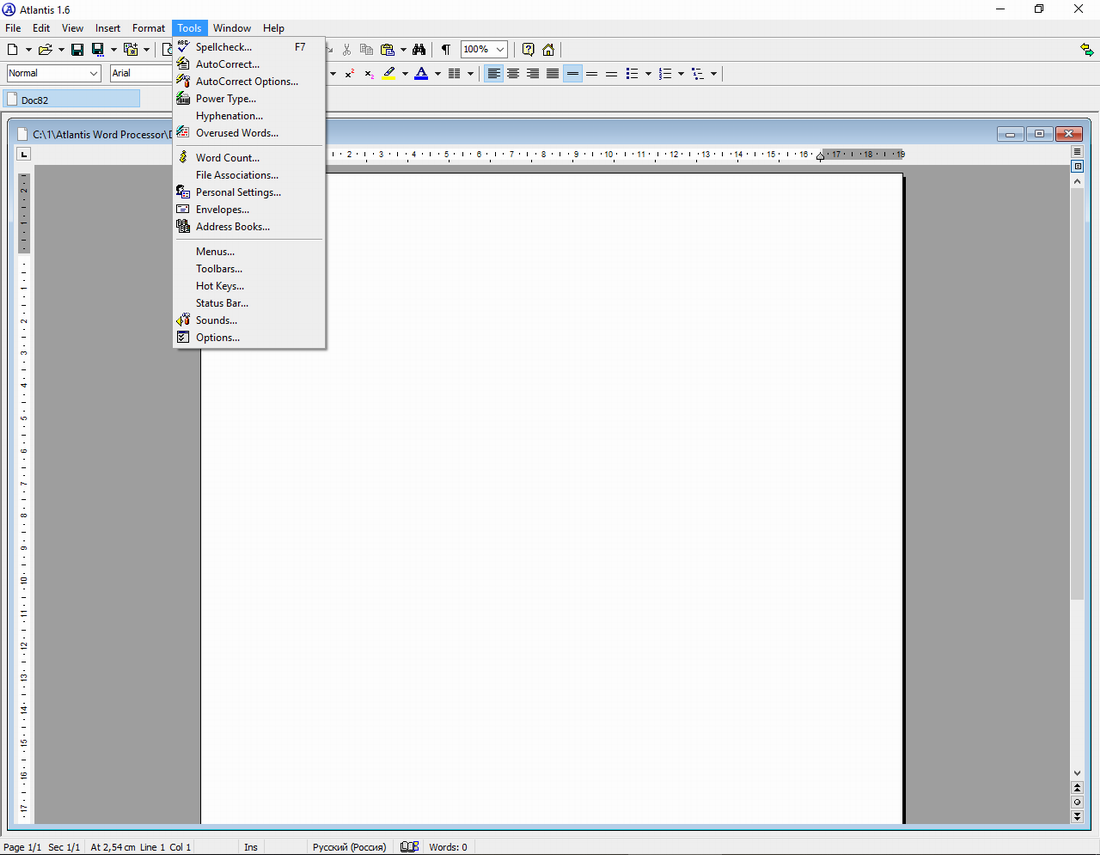Click the scroll down arrow of the vertical scrollbar

(1078, 773)
